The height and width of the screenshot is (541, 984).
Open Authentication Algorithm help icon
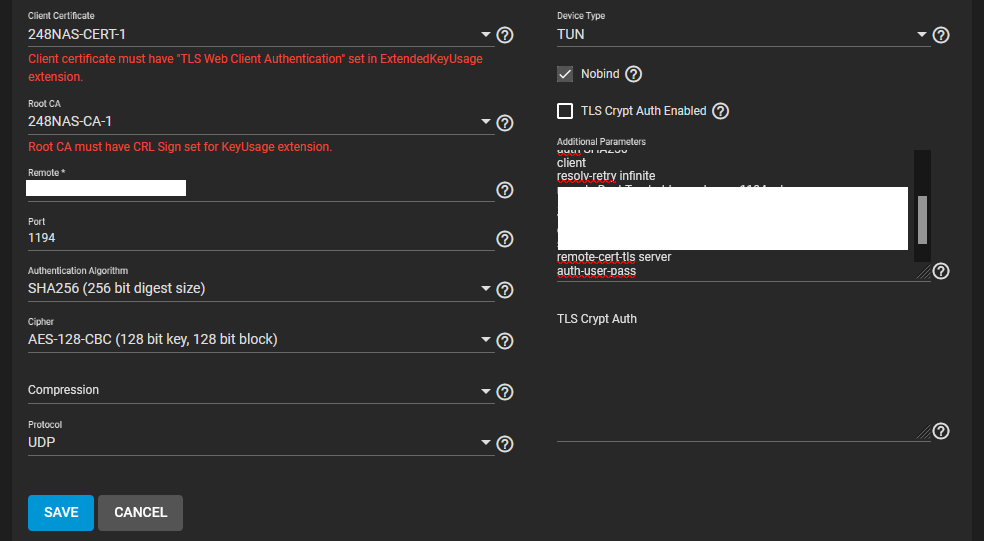pyautogui.click(x=505, y=290)
